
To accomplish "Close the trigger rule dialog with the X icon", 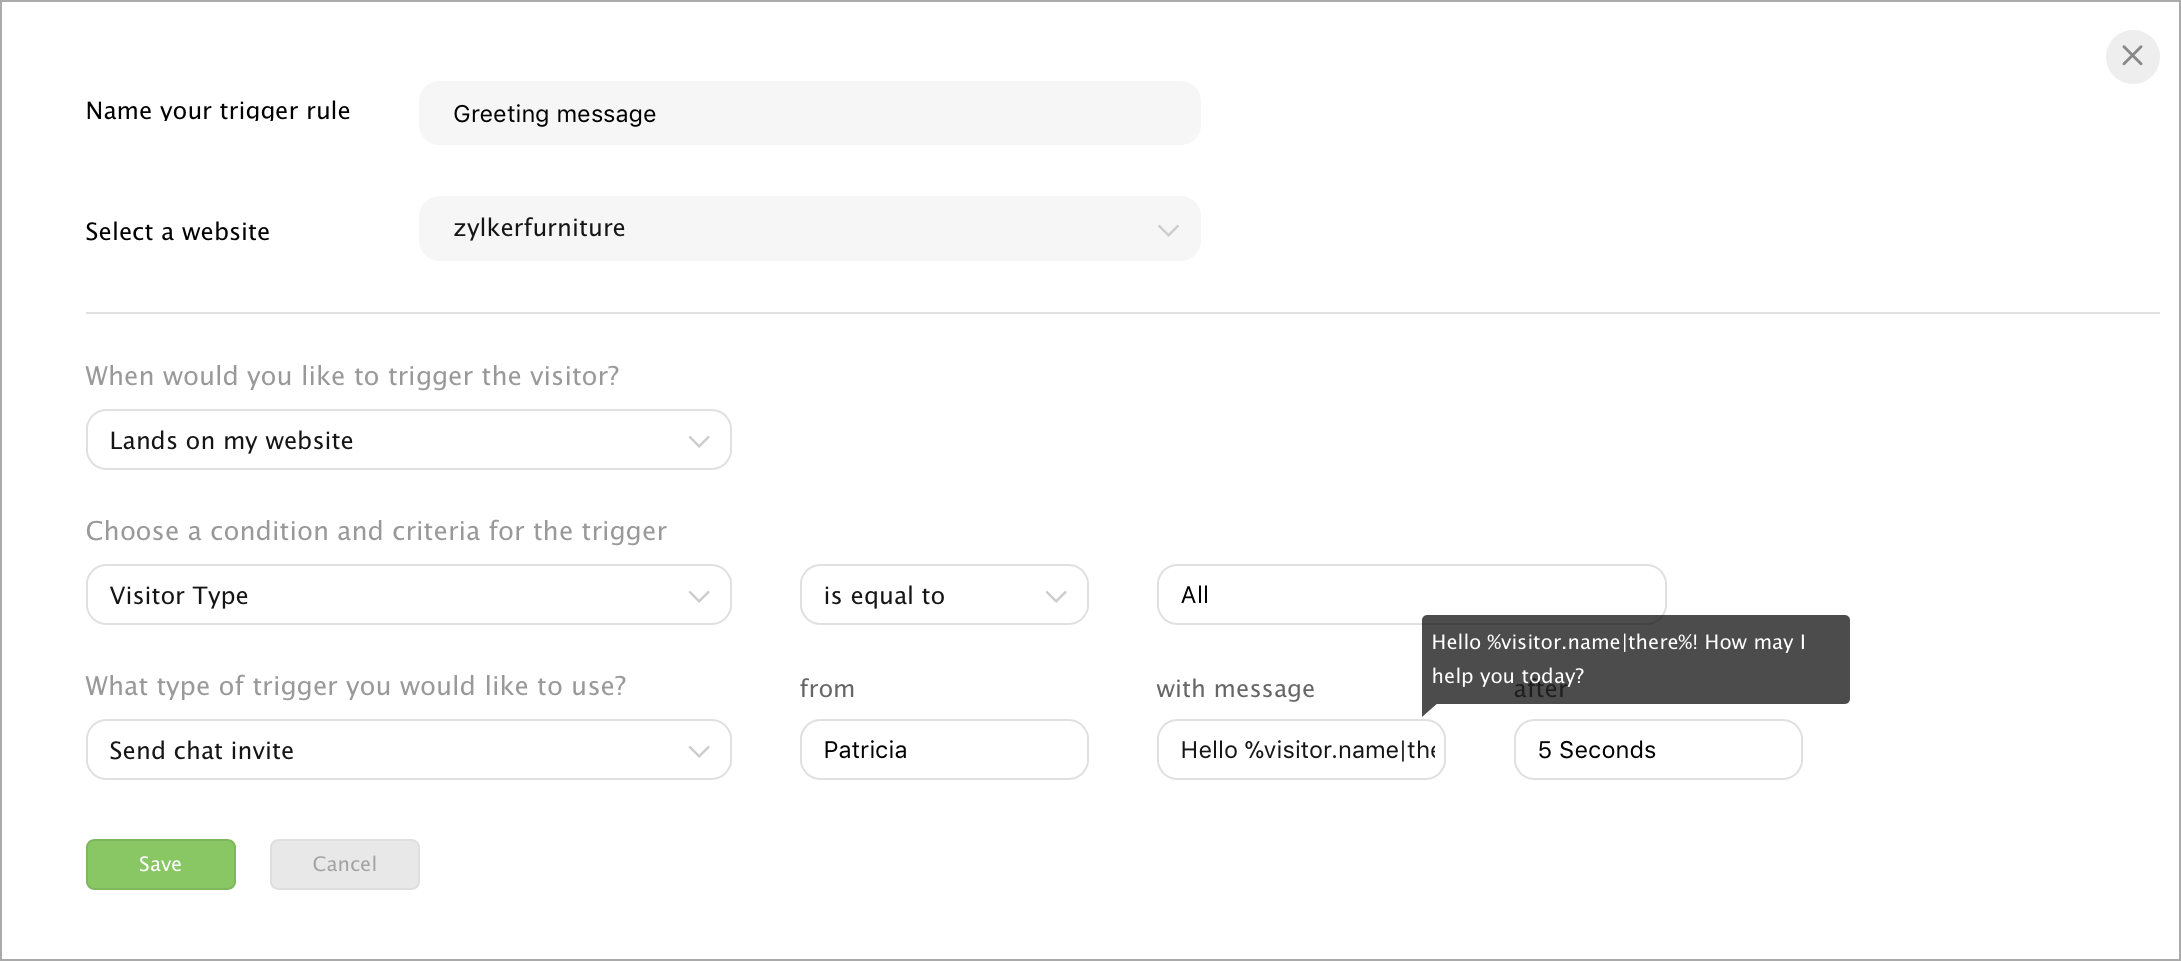I will coord(2132,56).
